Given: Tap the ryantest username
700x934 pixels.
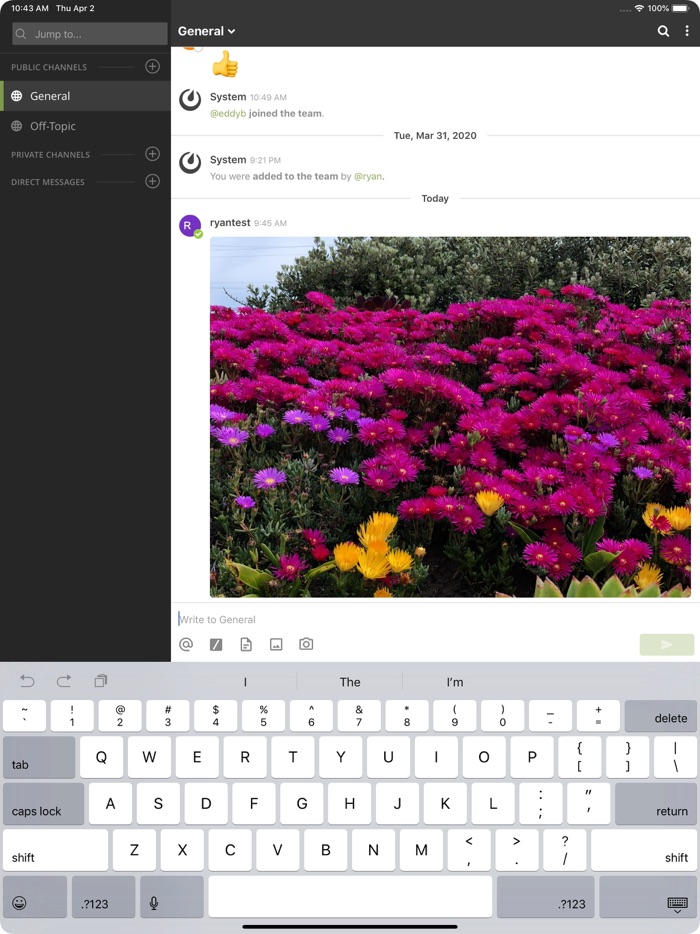Looking at the screenshot, I should coord(230,222).
